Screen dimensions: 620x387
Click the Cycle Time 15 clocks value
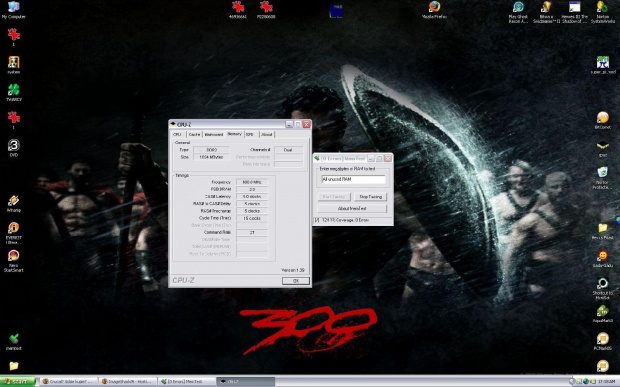point(252,218)
